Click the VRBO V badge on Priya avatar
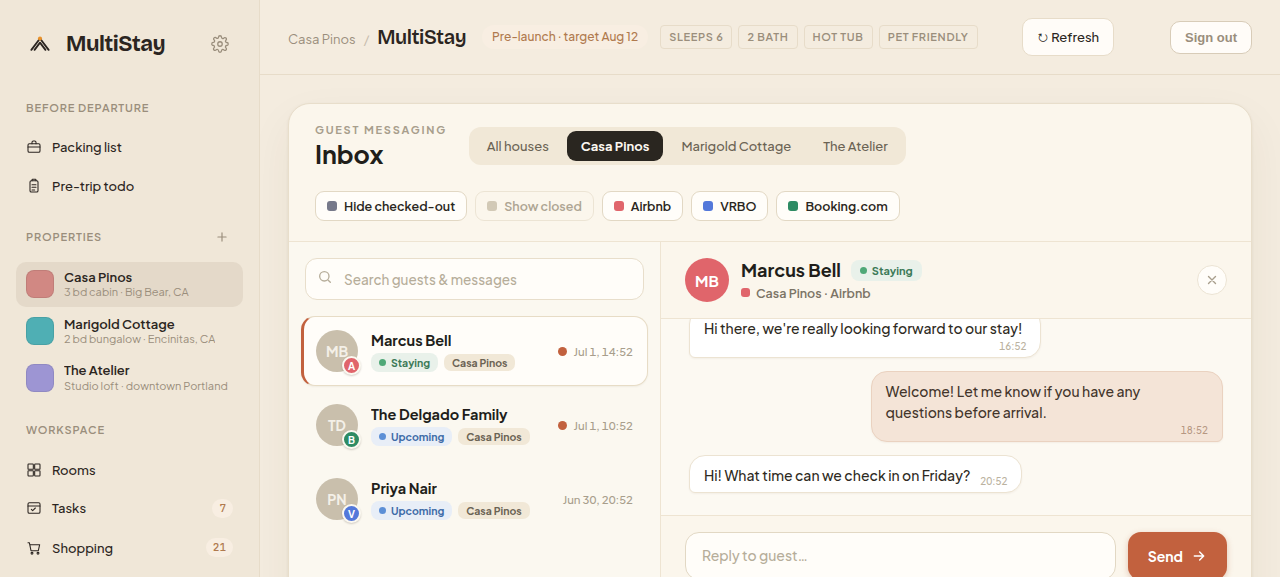 (351, 514)
